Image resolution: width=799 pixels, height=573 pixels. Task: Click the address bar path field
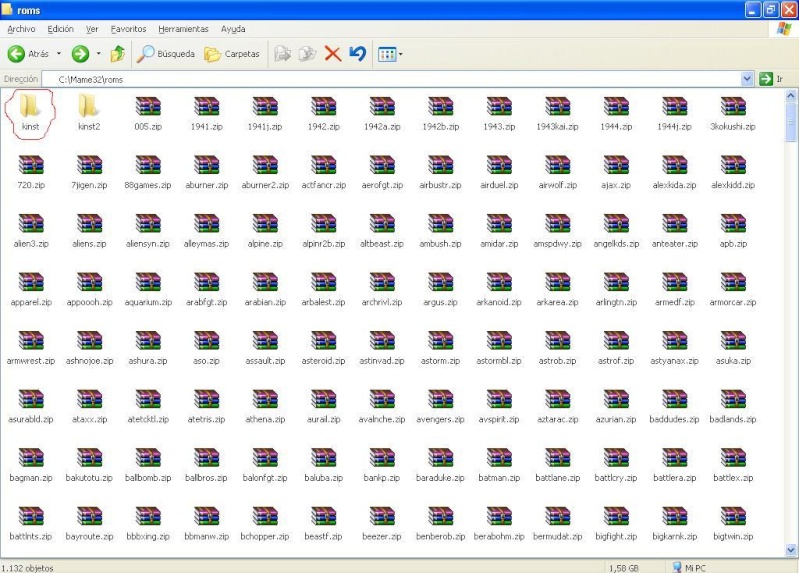click(391, 79)
